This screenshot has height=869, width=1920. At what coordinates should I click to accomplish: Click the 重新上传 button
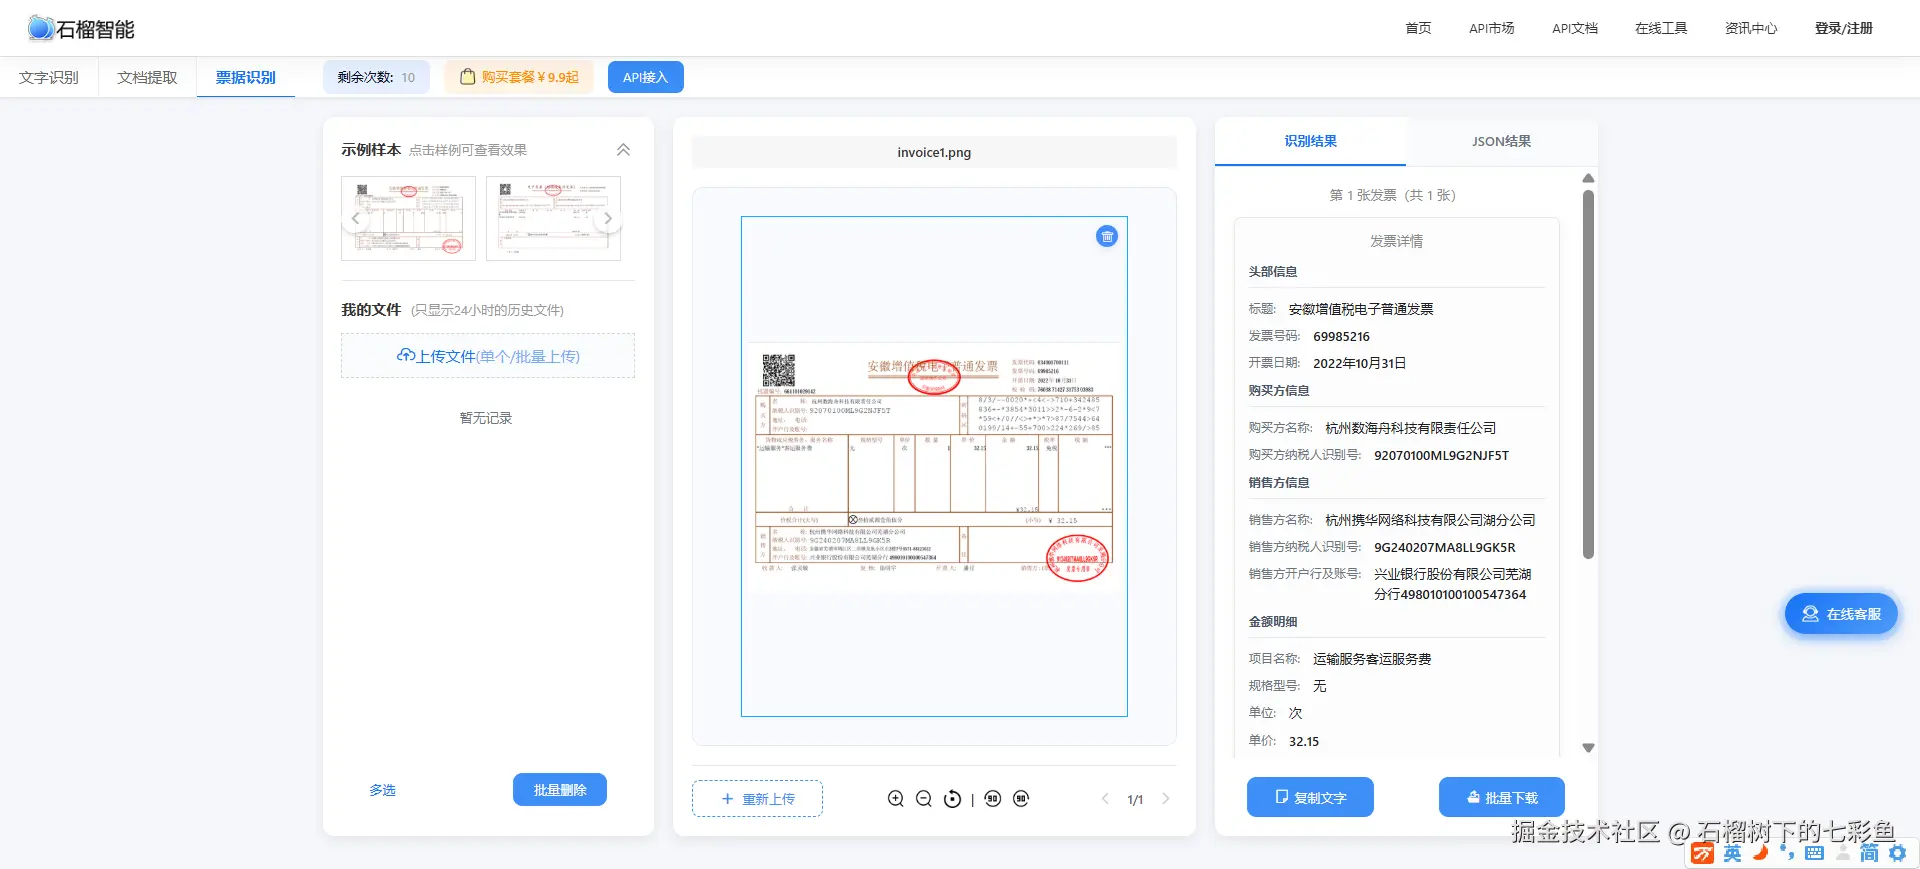pyautogui.click(x=757, y=798)
